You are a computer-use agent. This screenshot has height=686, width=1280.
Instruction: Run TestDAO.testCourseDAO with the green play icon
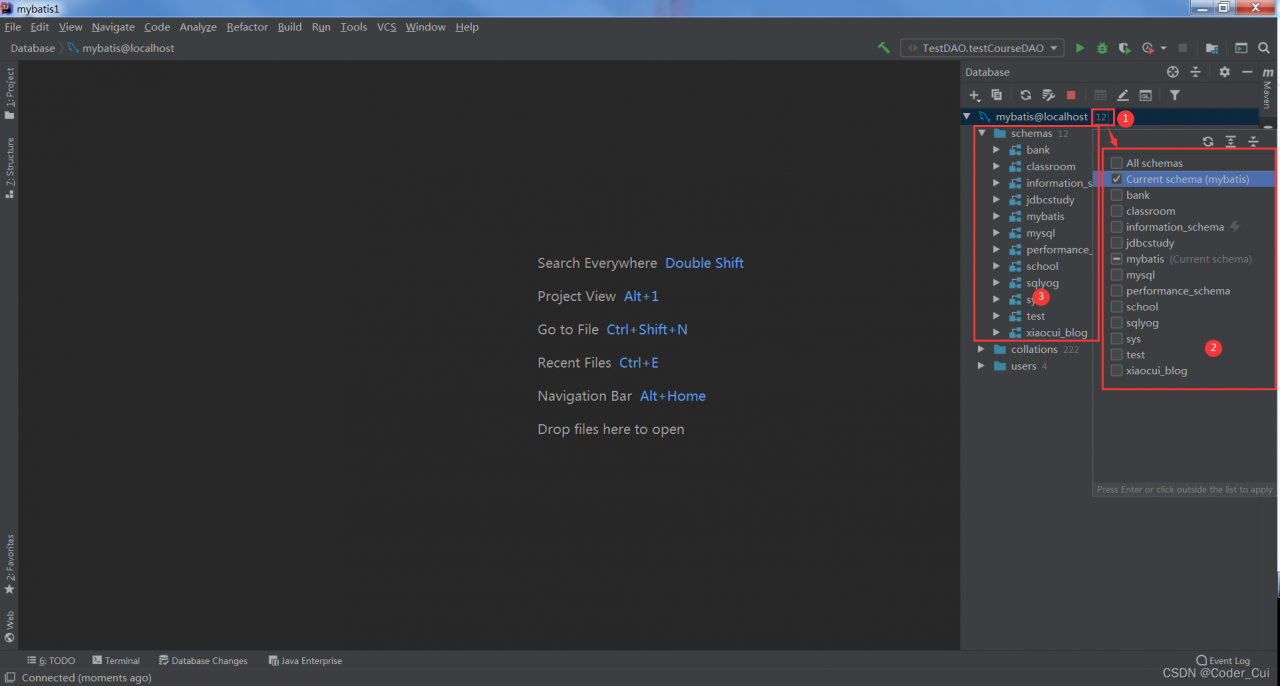coord(1080,48)
